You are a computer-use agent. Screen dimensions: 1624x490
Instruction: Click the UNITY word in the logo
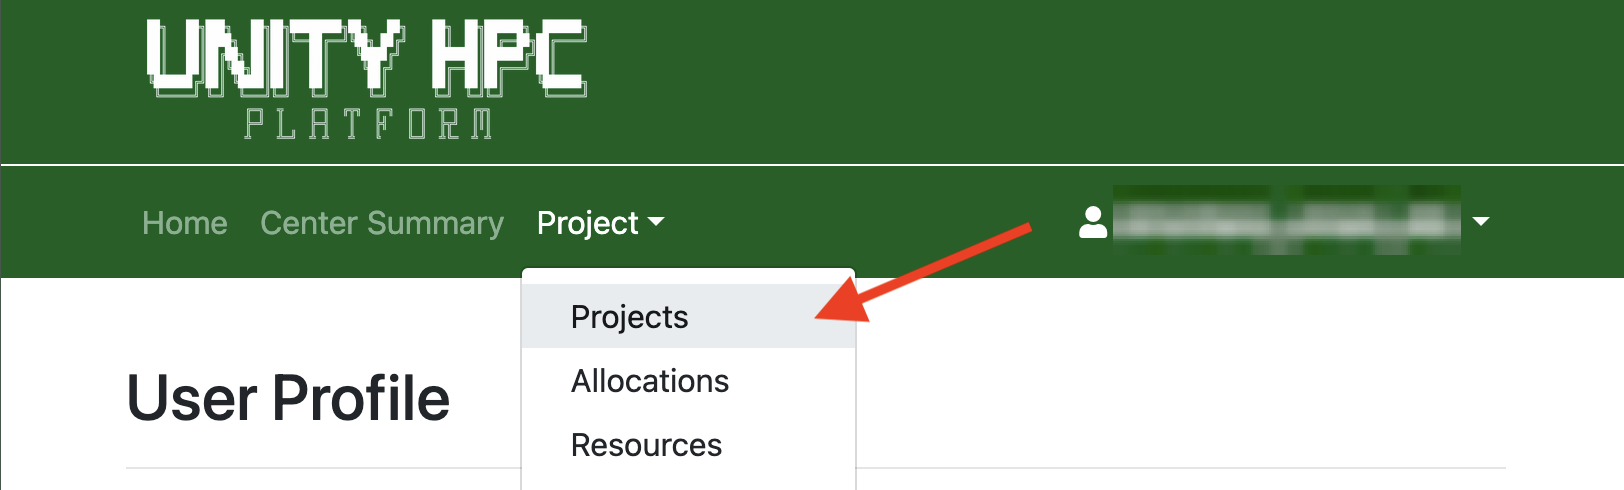(x=274, y=58)
